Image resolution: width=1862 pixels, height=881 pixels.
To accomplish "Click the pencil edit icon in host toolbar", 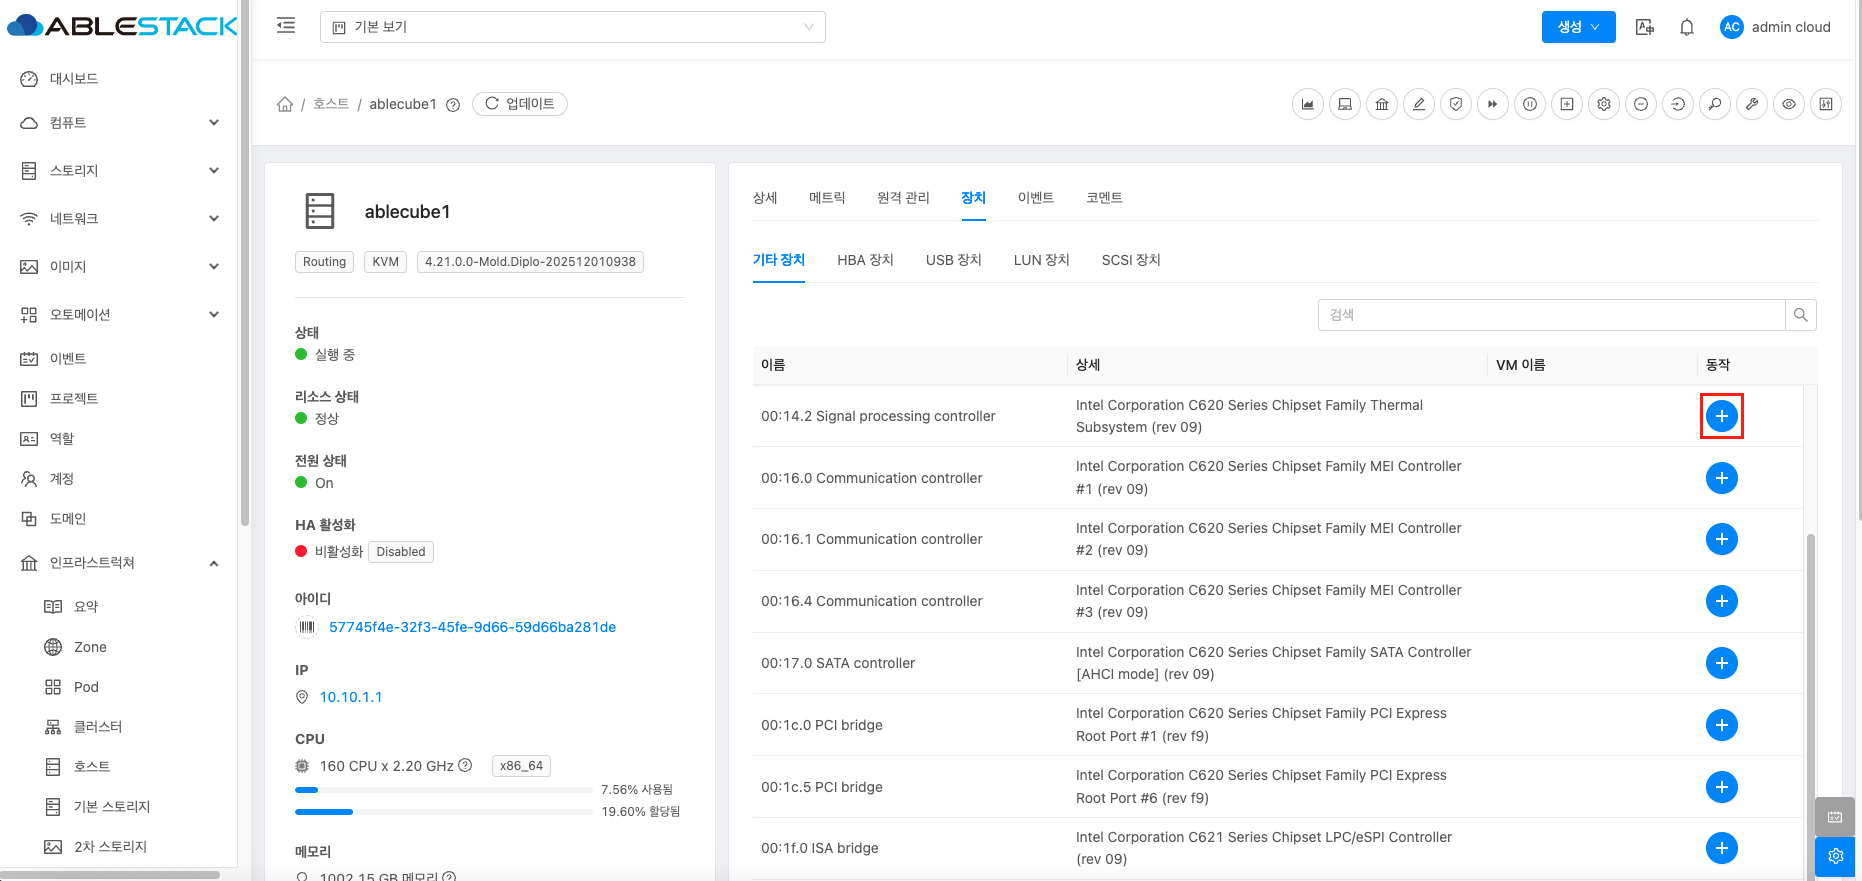I will point(1418,104).
